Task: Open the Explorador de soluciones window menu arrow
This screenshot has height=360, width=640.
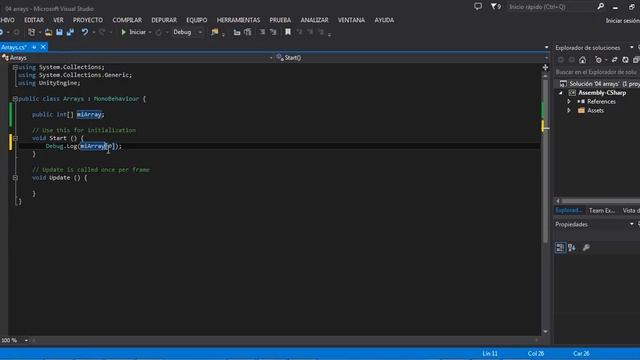Action: (631, 48)
